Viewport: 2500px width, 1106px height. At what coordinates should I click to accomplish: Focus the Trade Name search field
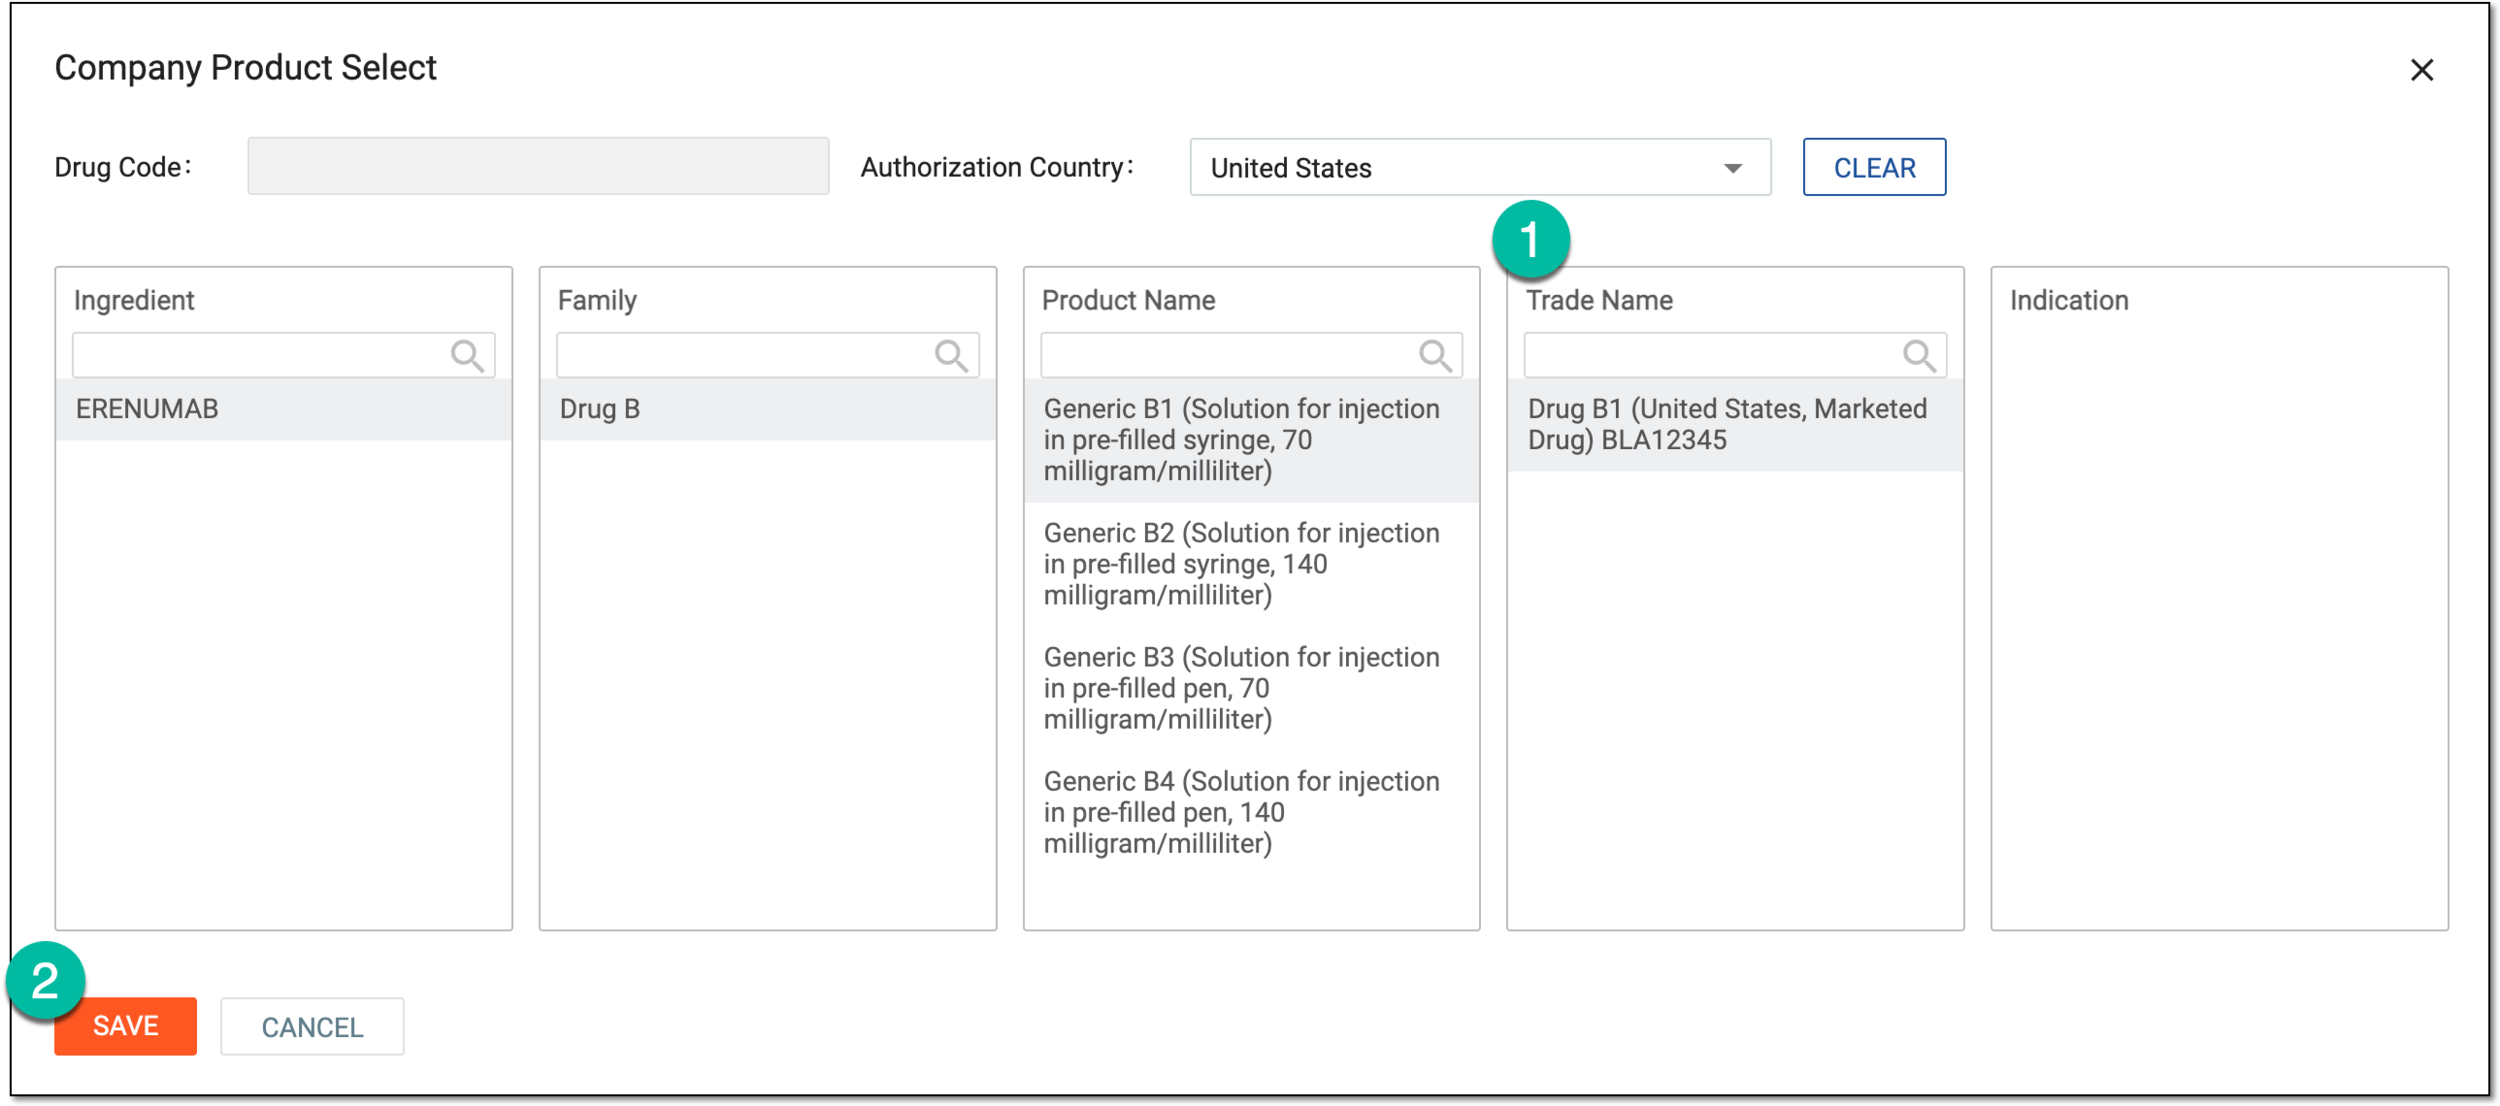click(x=1735, y=355)
